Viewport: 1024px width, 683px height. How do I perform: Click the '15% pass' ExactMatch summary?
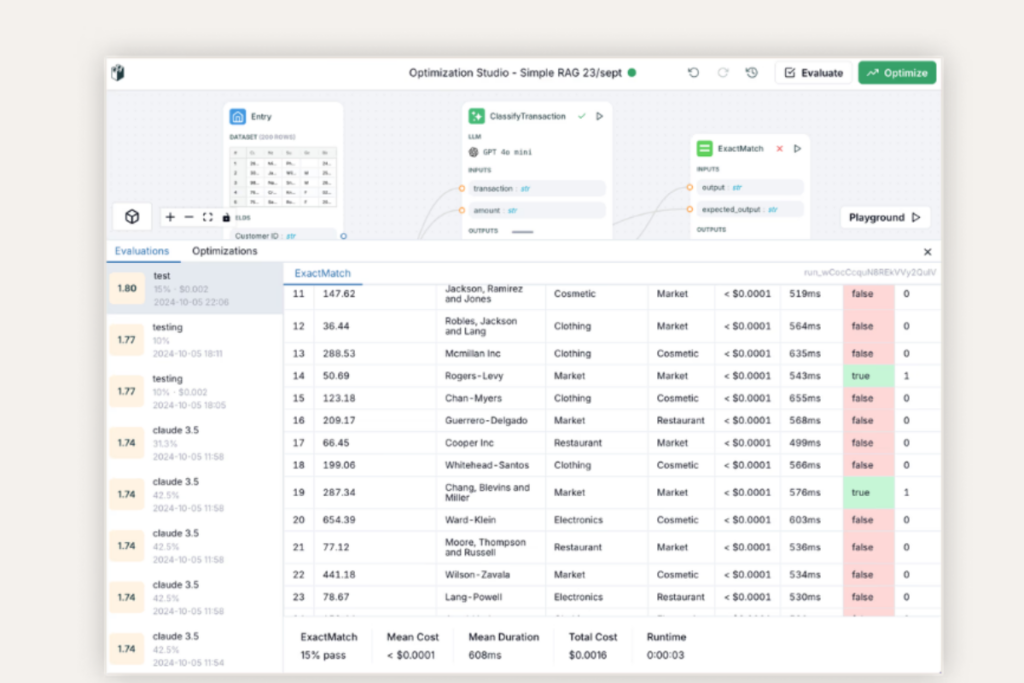[323, 655]
